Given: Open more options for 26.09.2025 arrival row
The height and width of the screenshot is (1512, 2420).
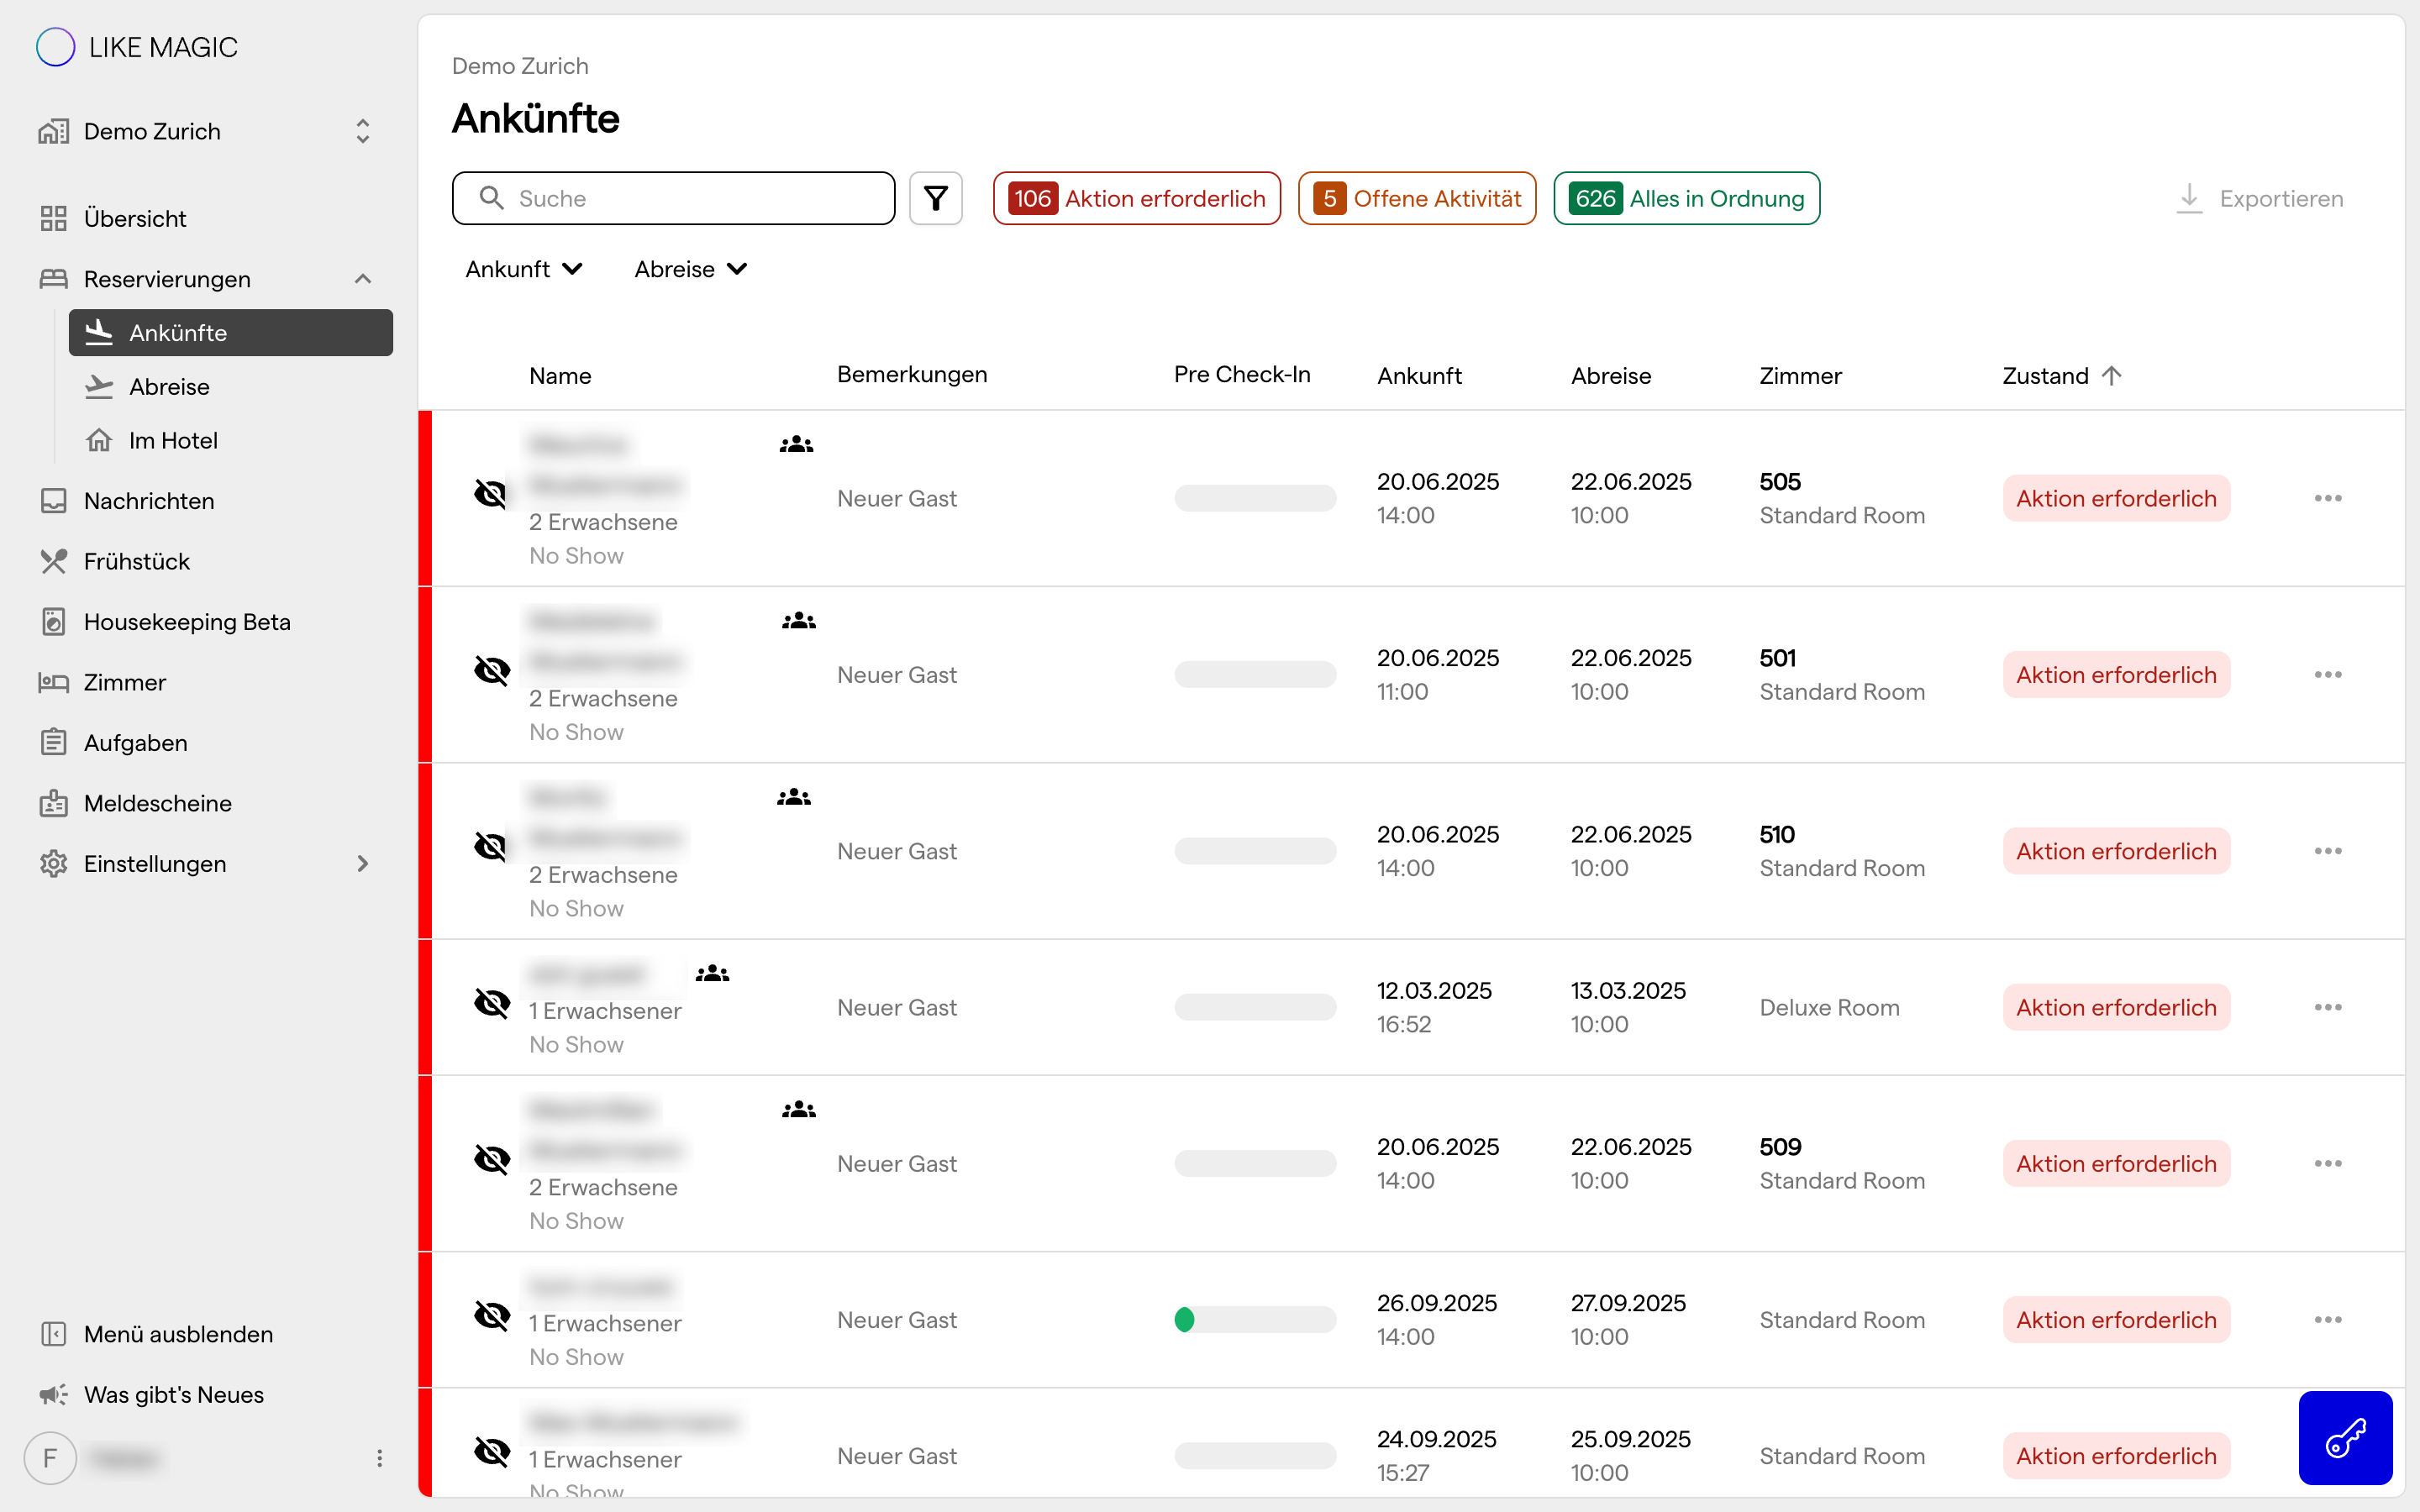Looking at the screenshot, I should 2327,1319.
